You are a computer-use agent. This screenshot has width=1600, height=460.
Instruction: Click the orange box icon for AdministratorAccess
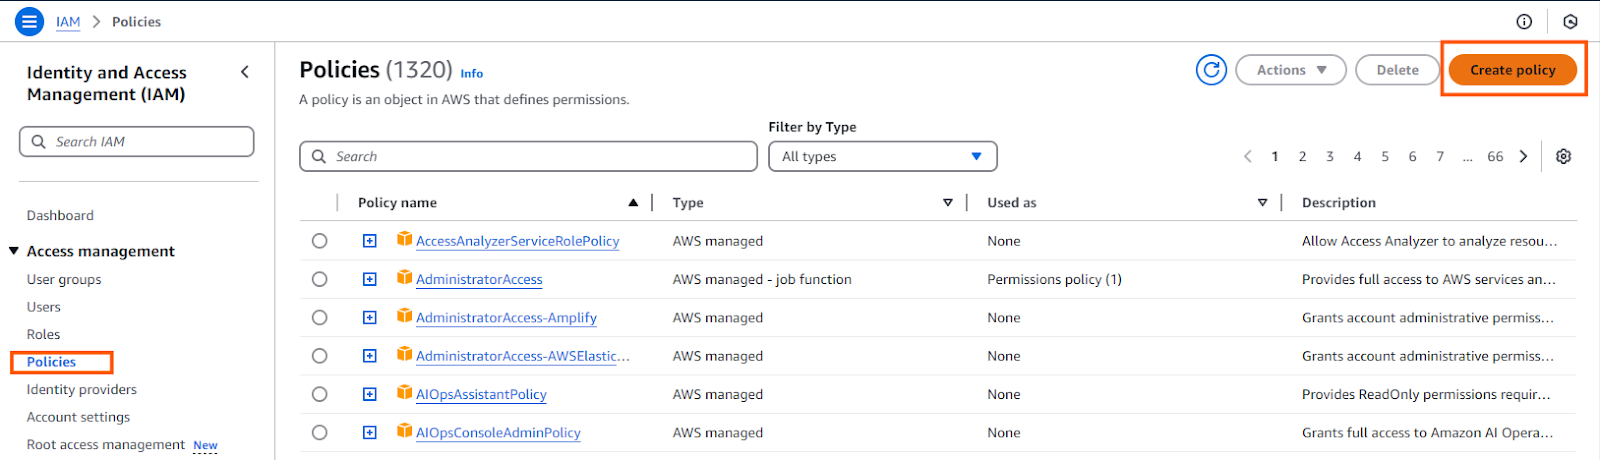[x=404, y=277]
